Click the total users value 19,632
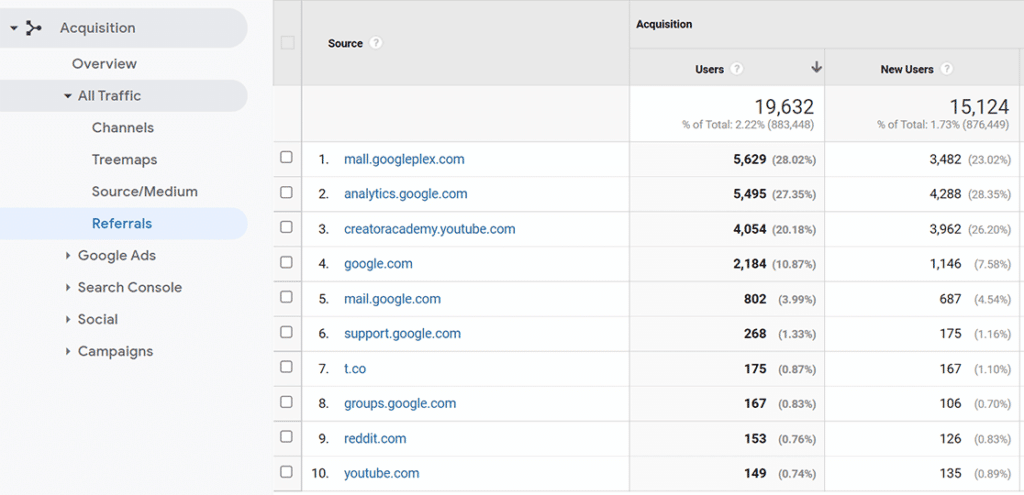 [784, 106]
